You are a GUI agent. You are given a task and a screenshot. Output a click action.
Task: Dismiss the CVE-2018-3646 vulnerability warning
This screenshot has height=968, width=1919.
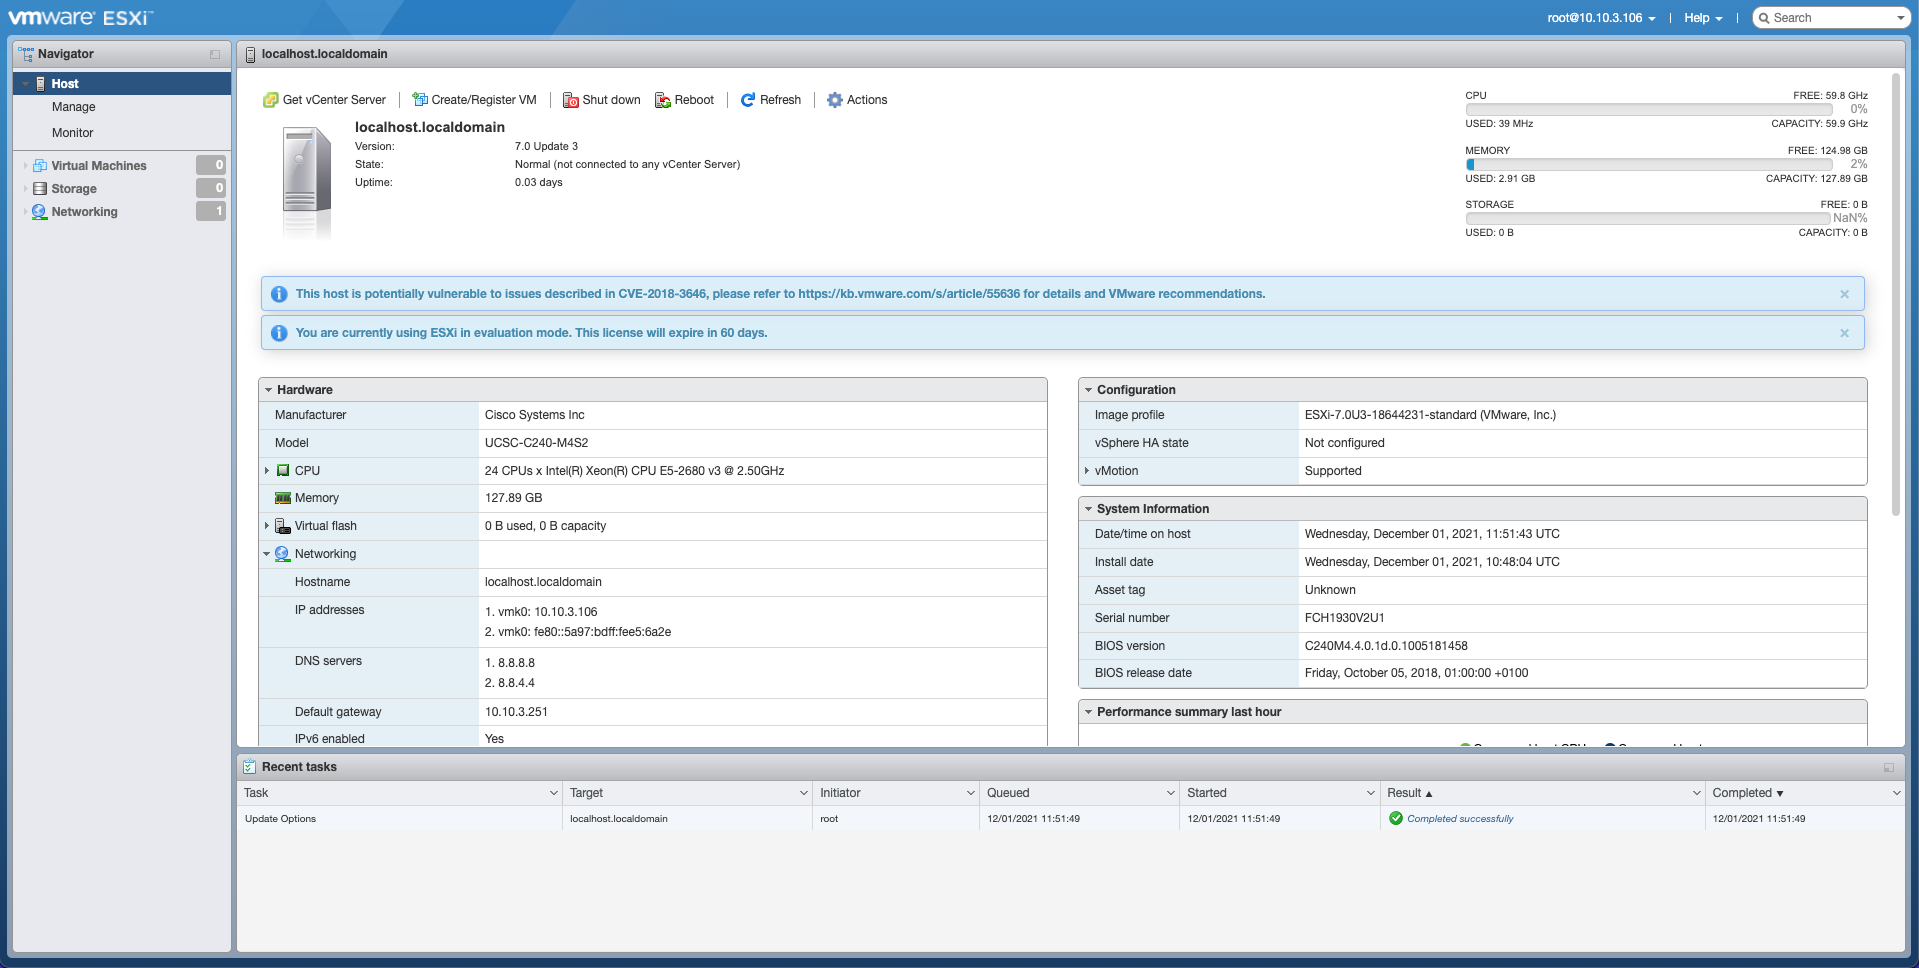tap(1845, 294)
